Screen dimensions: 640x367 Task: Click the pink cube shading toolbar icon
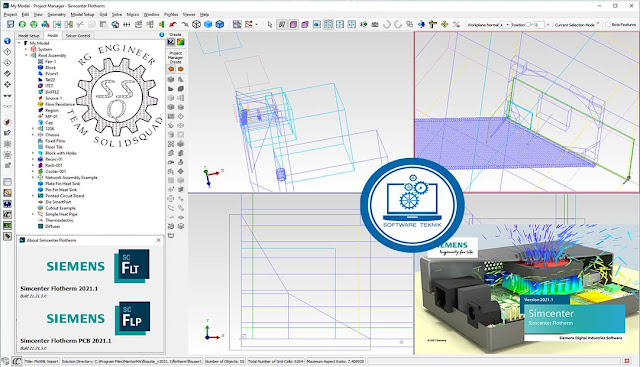(x=293, y=24)
